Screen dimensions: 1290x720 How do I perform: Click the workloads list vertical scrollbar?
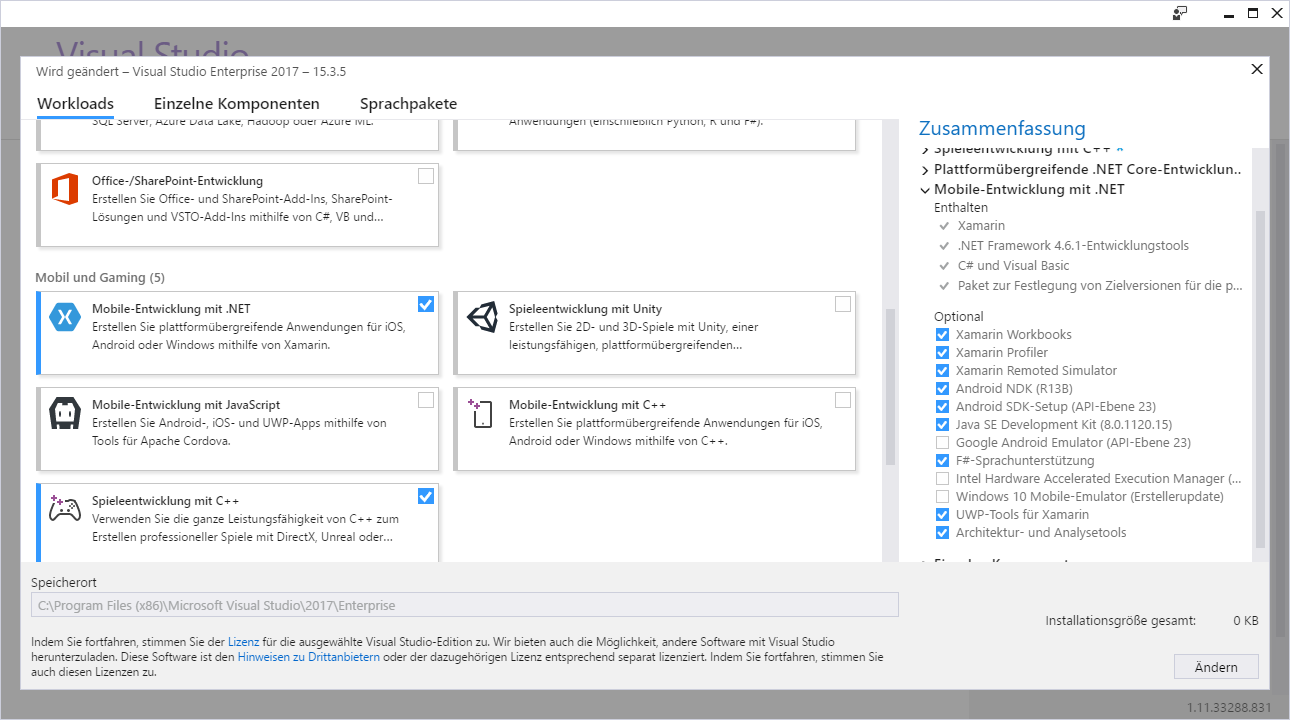889,385
